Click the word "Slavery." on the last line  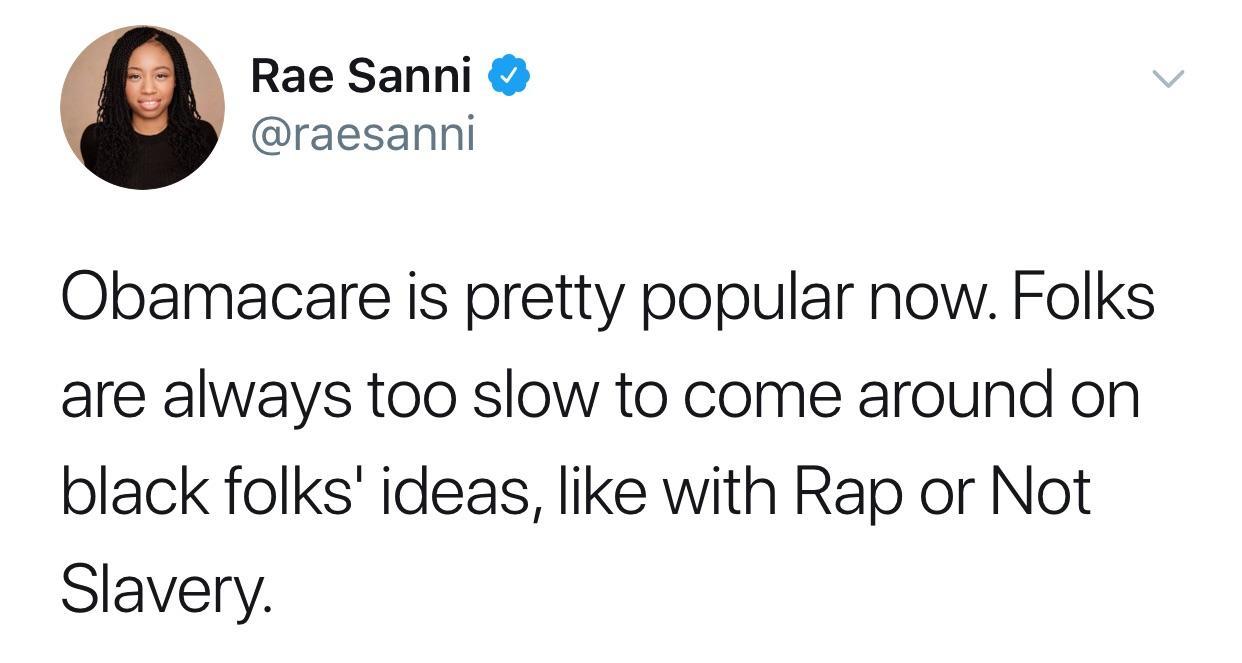click(166, 592)
